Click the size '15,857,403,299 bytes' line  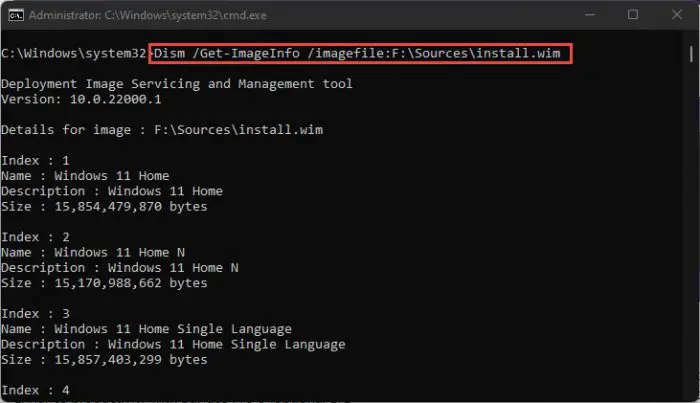tap(104, 360)
